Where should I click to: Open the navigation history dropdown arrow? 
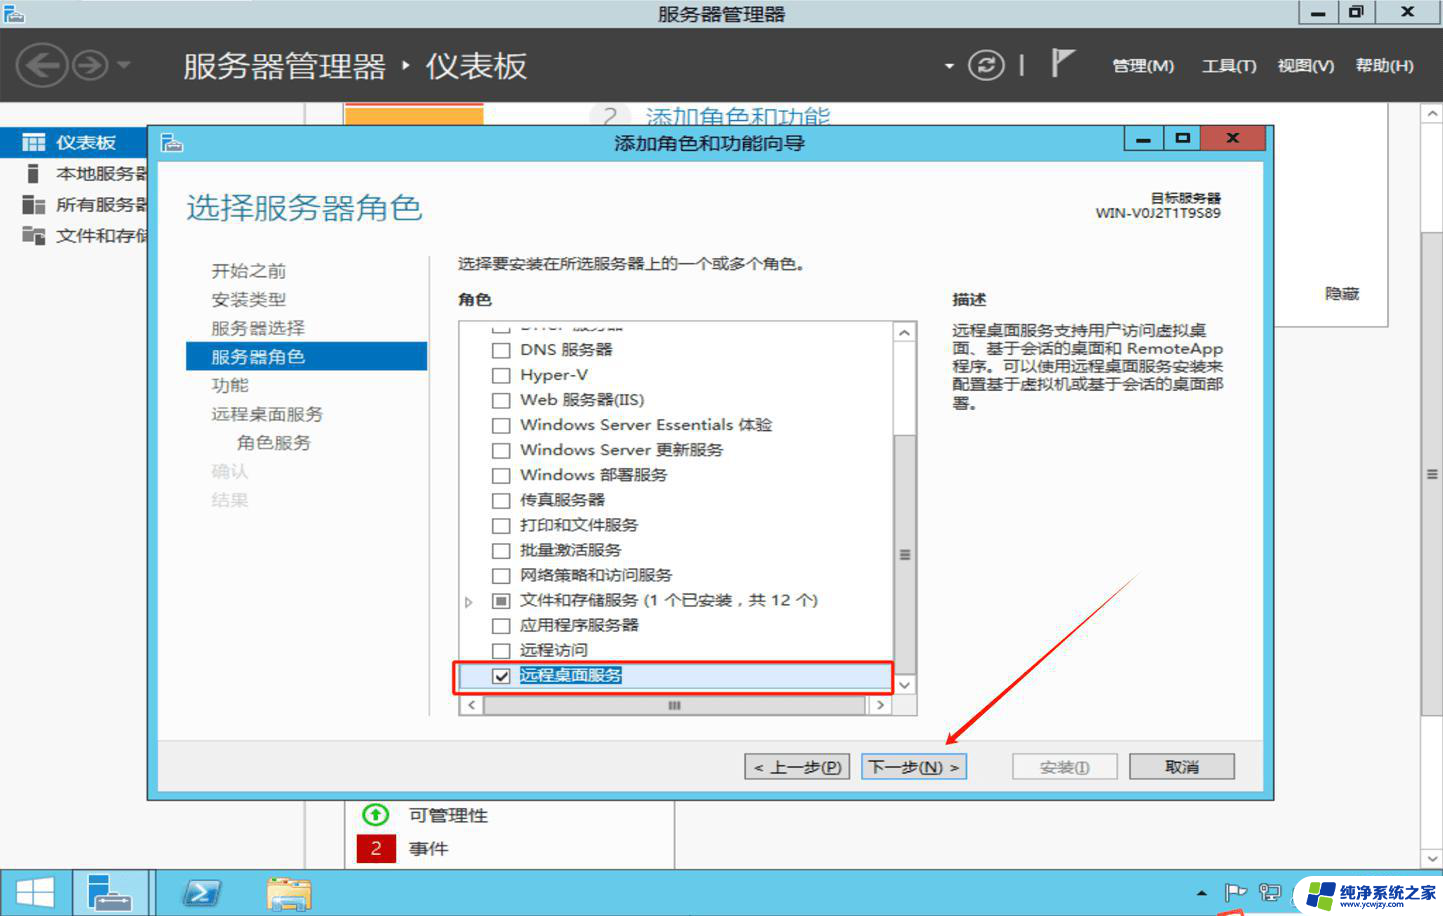pos(124,66)
